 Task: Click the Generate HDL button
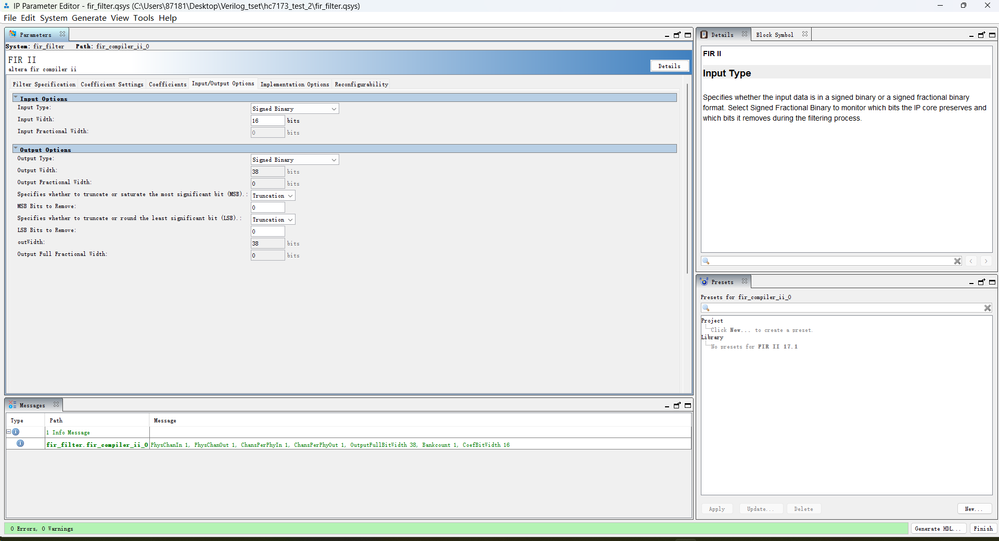(937, 528)
